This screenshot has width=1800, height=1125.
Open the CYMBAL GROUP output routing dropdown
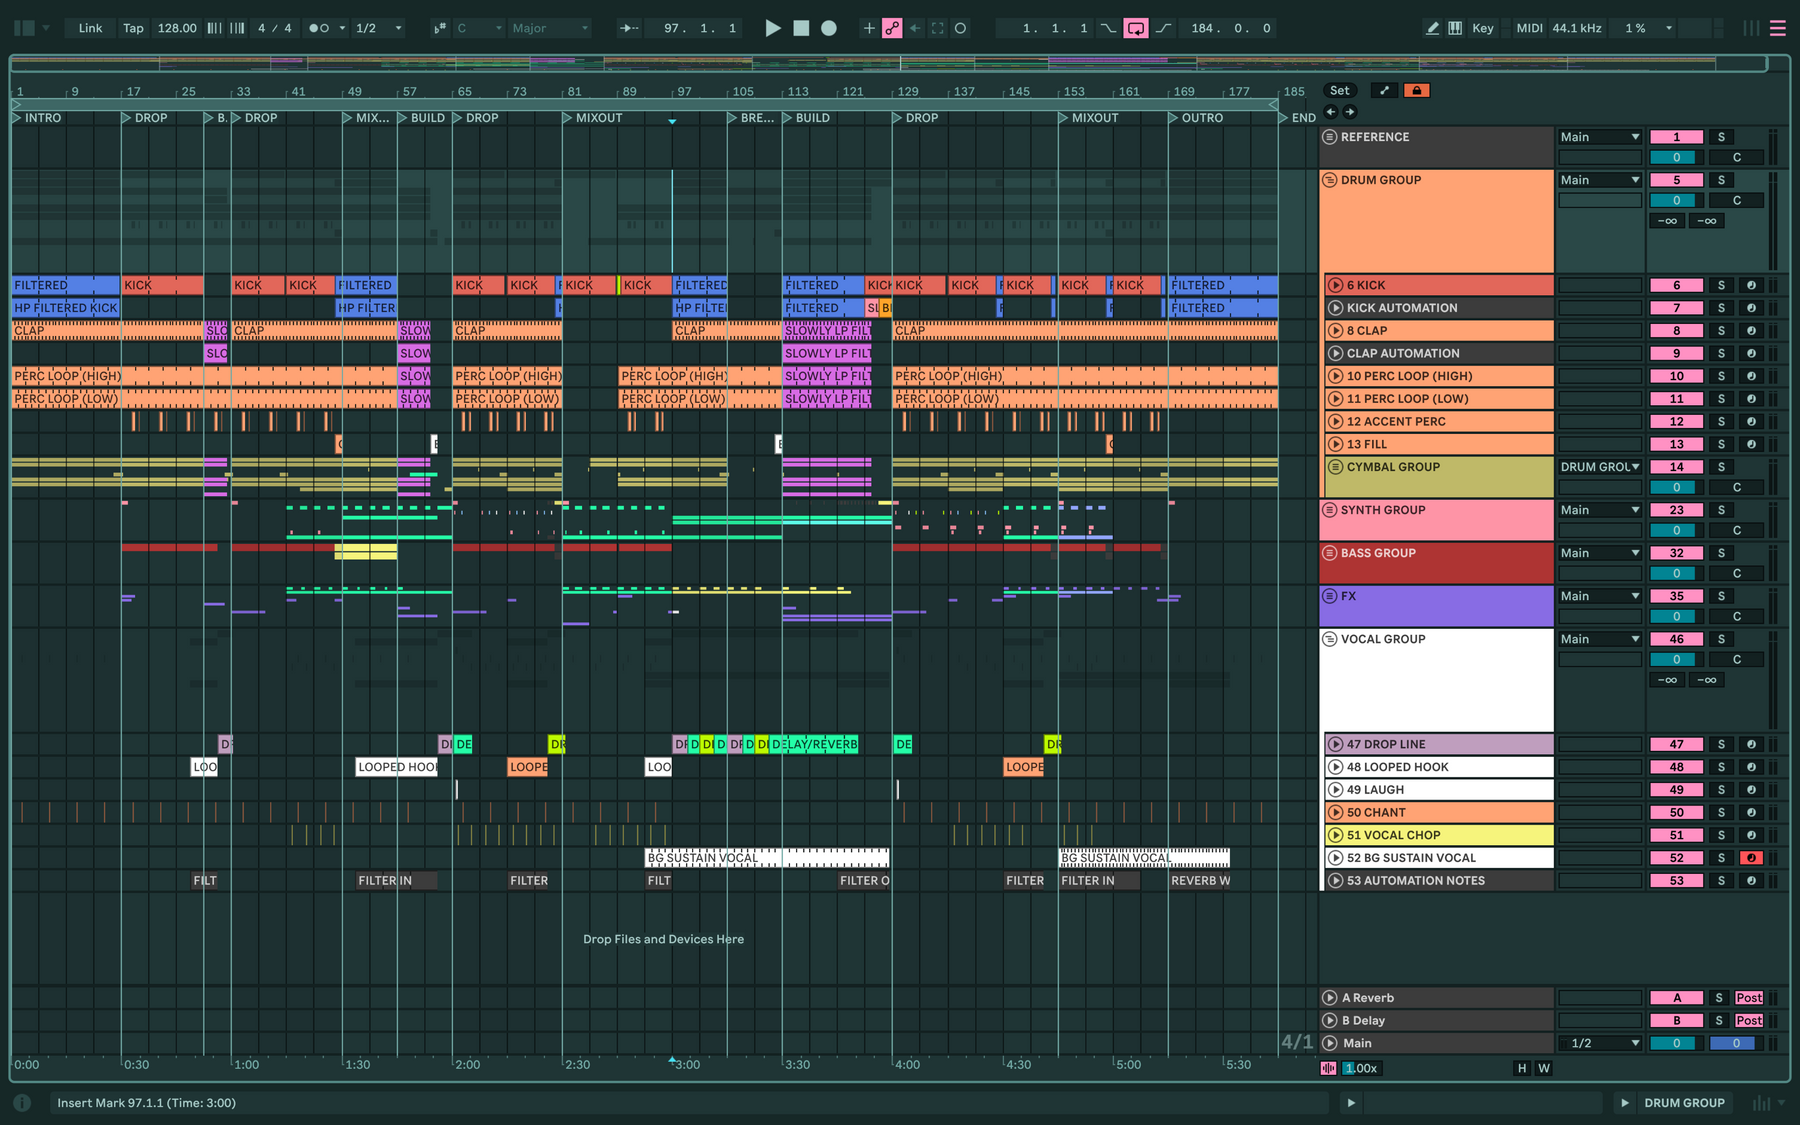click(x=1600, y=467)
